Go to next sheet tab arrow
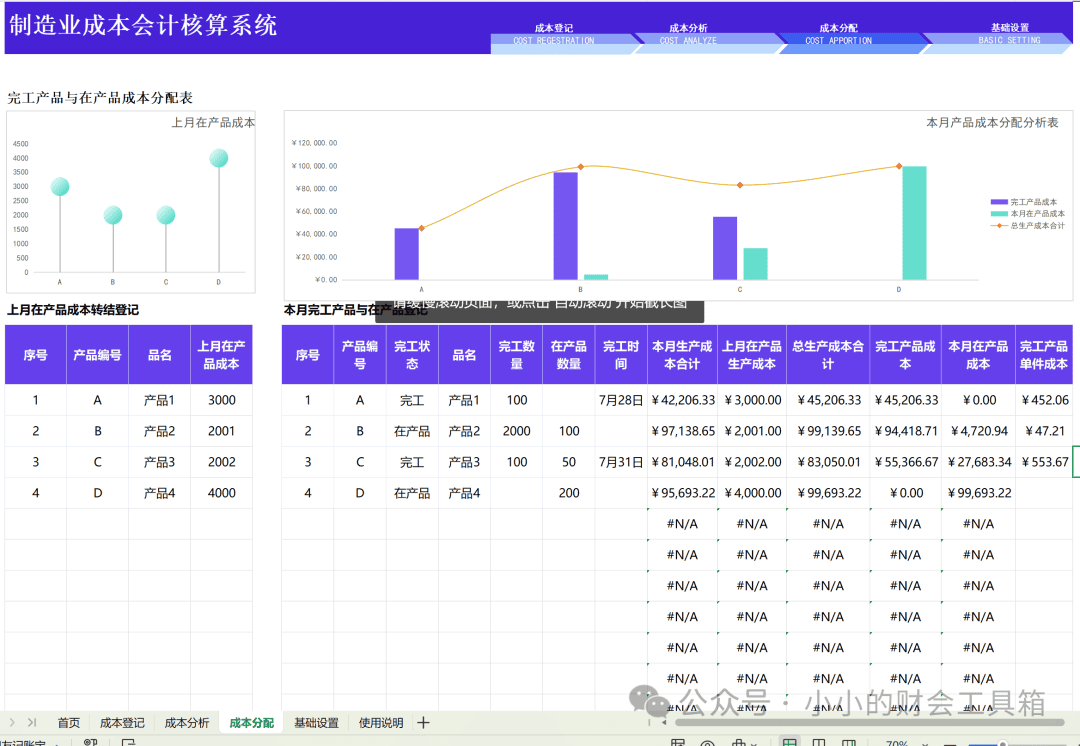This screenshot has width=1080, height=746. click(x=12, y=723)
